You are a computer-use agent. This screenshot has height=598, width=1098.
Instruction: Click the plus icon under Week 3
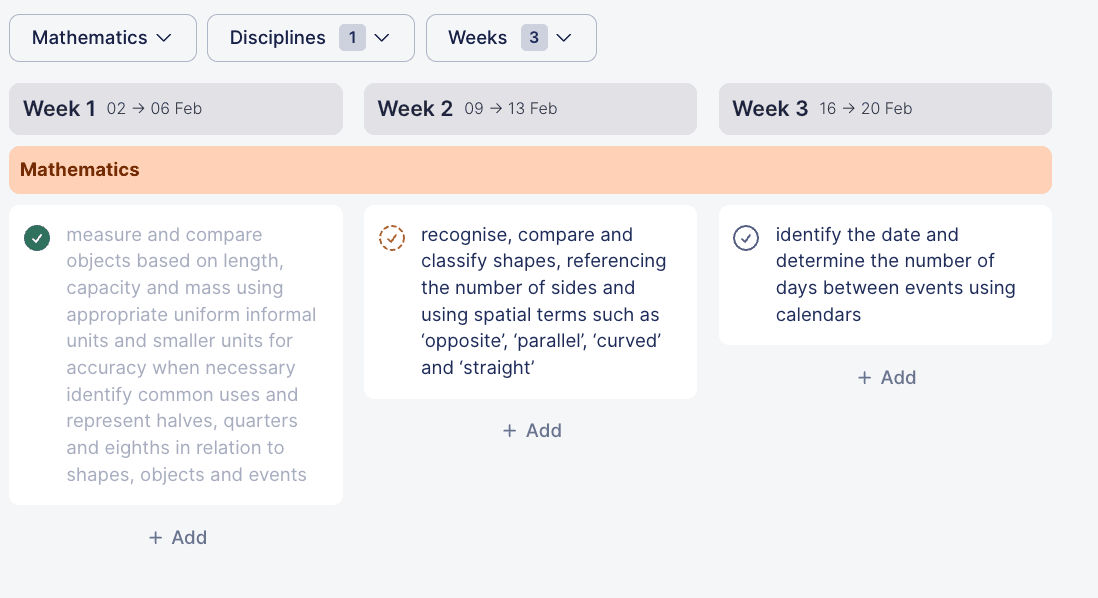(864, 378)
